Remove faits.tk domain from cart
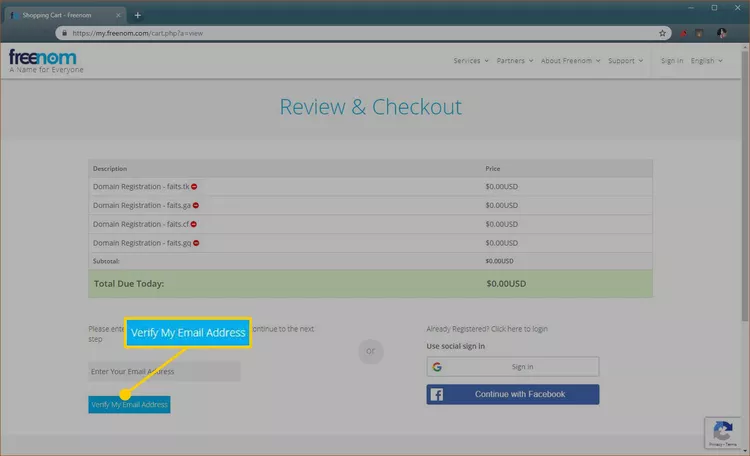The width and height of the screenshot is (750, 456). (x=195, y=187)
